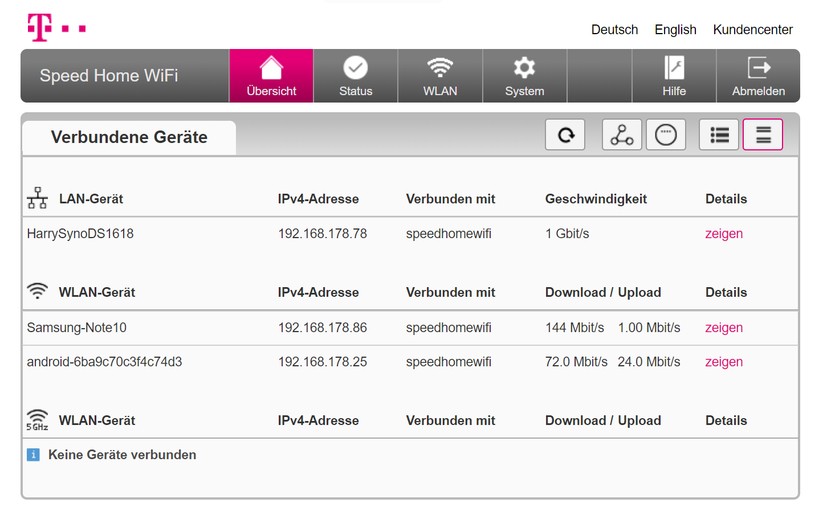Go to WLAN settings tab
The height and width of the screenshot is (515, 823).
[x=440, y=76]
